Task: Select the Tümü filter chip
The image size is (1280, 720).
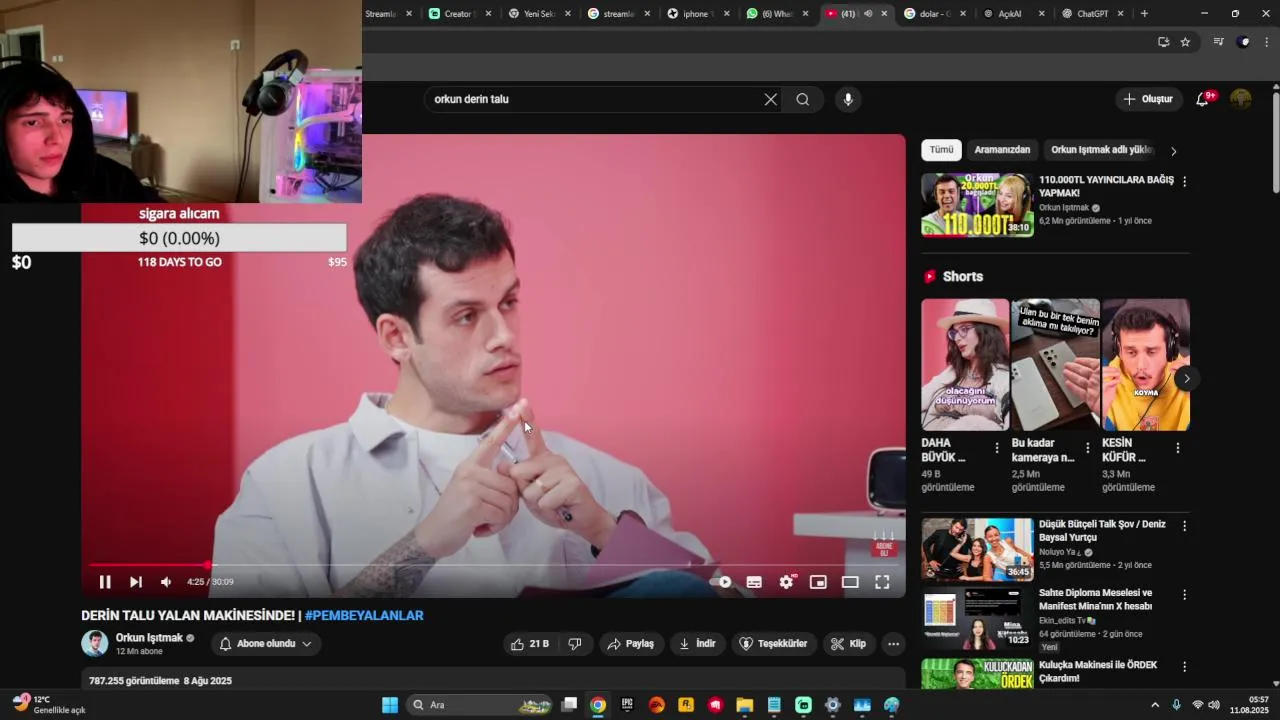Action: (x=941, y=150)
